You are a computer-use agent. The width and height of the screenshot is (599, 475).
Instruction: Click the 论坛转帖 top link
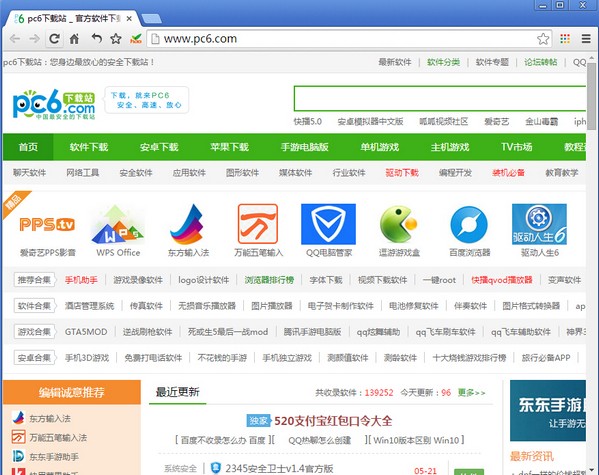[541, 62]
